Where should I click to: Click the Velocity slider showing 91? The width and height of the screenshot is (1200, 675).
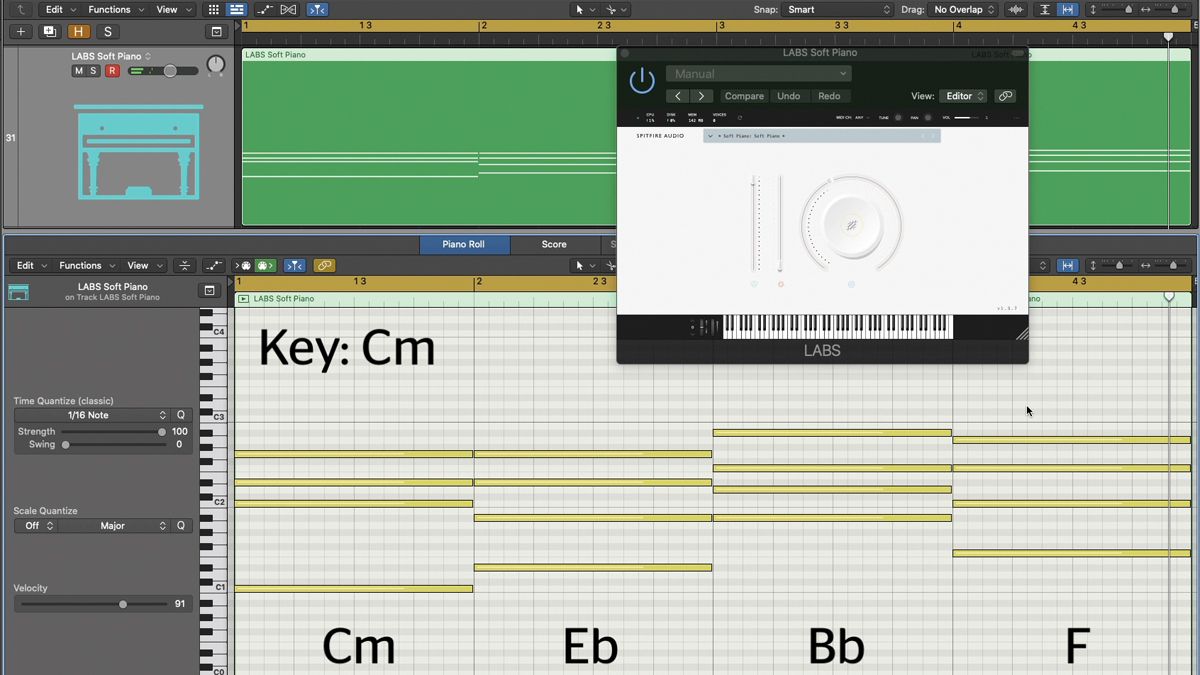[x=122, y=603]
